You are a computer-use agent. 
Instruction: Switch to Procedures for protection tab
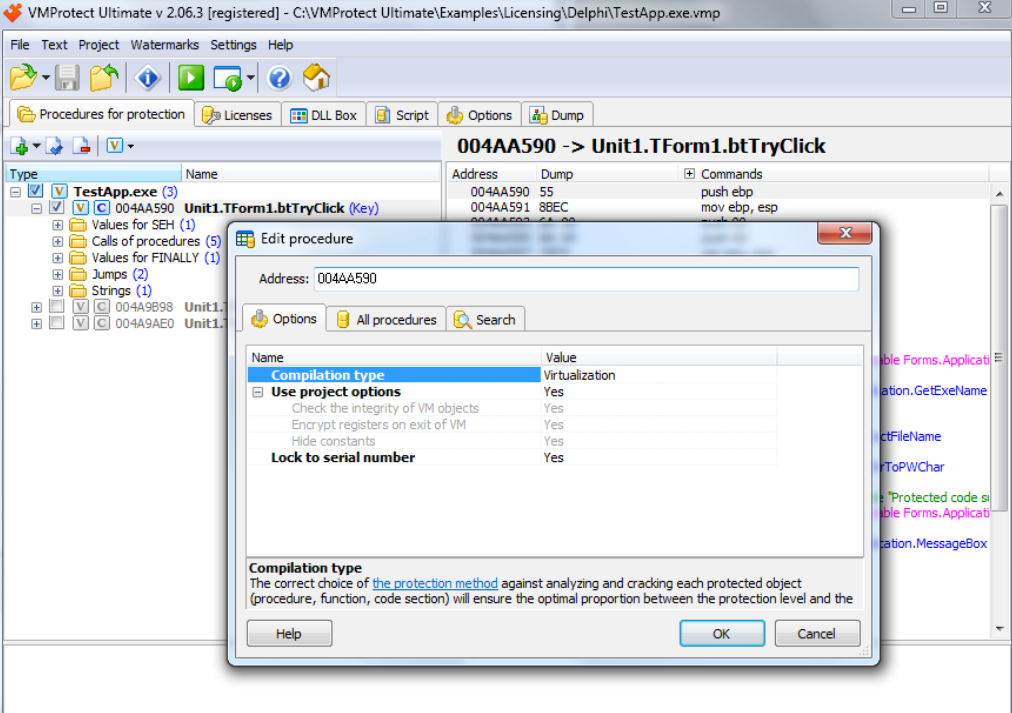101,114
